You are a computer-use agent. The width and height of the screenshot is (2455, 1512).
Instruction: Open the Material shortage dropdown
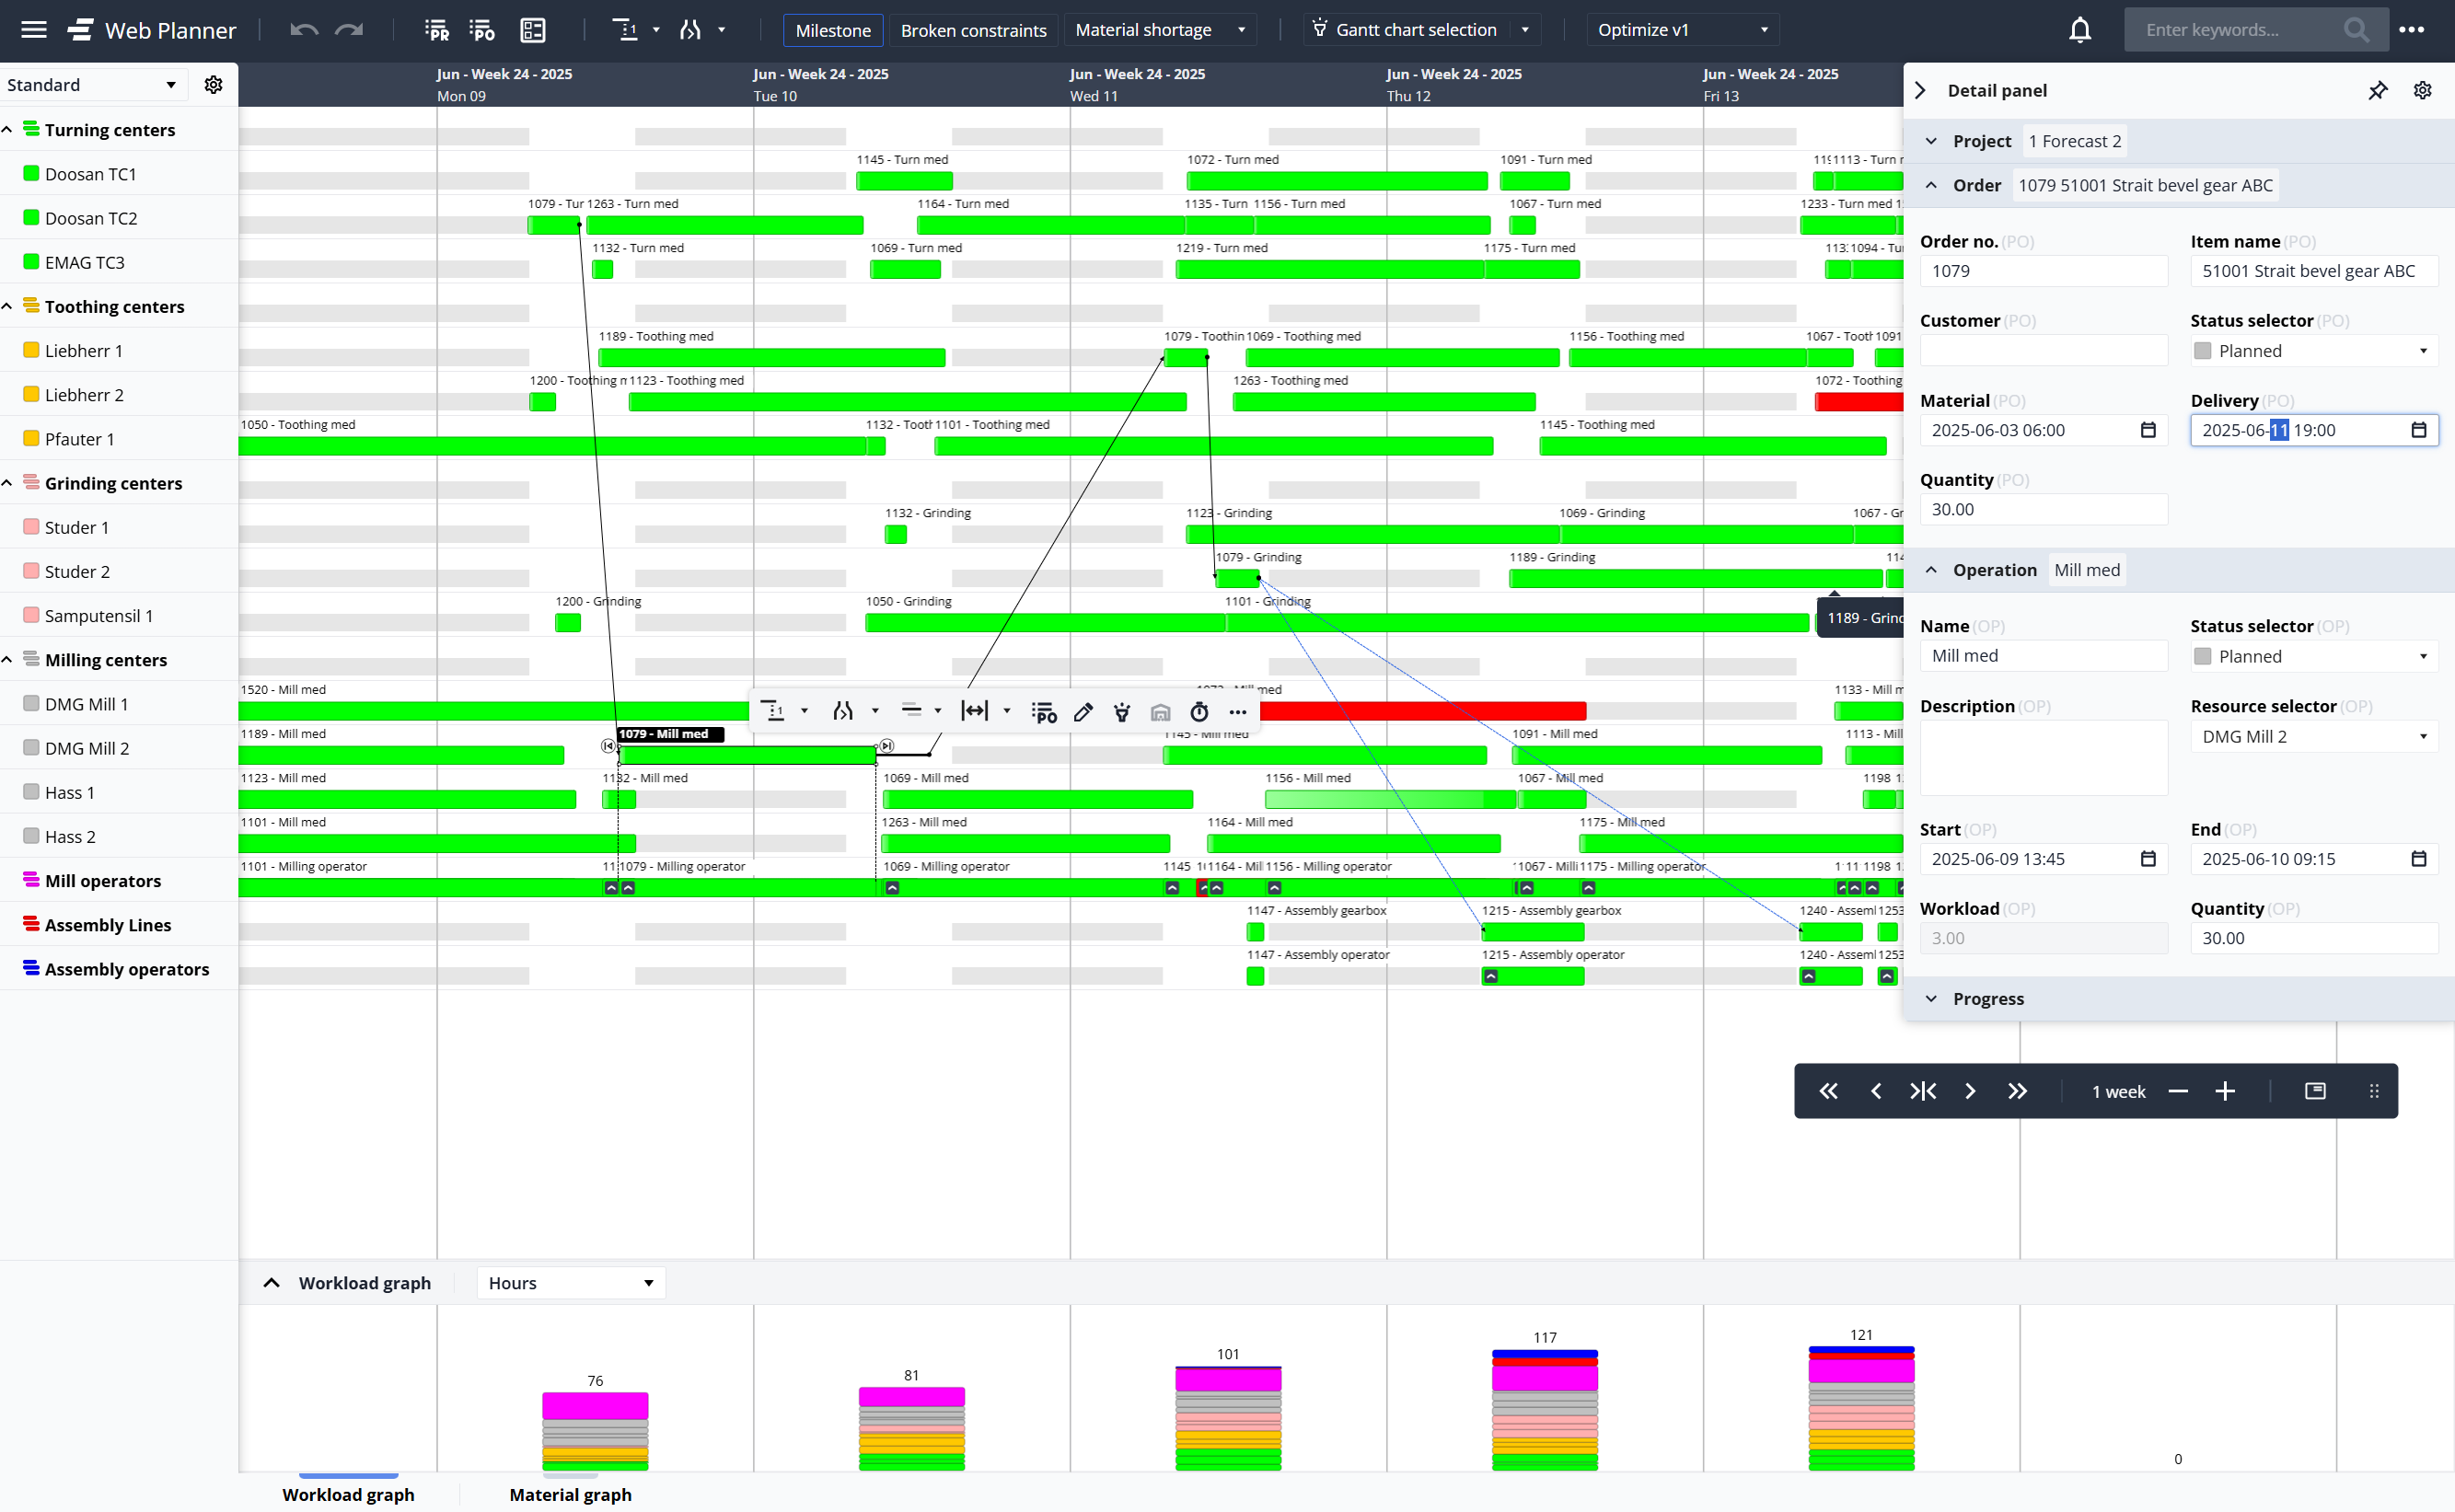click(1160, 30)
